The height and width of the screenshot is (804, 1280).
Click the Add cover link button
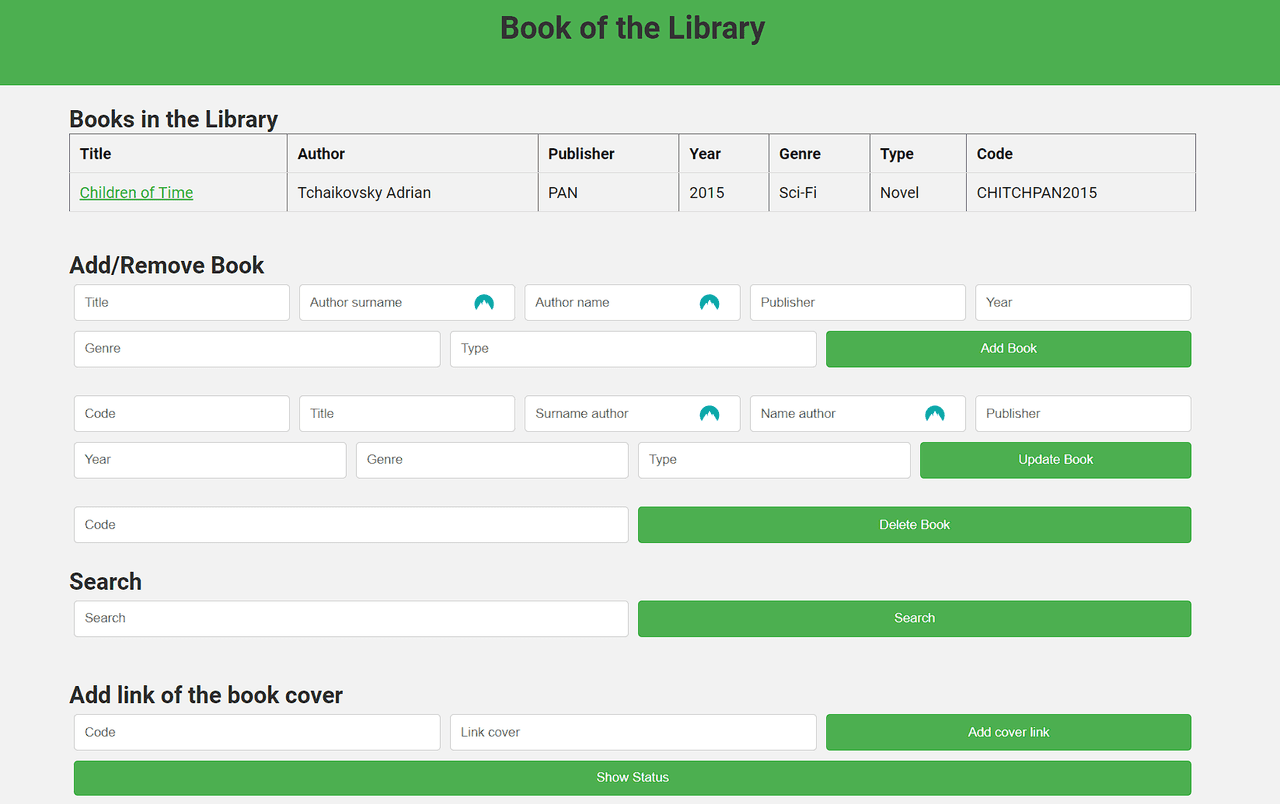click(x=1008, y=733)
